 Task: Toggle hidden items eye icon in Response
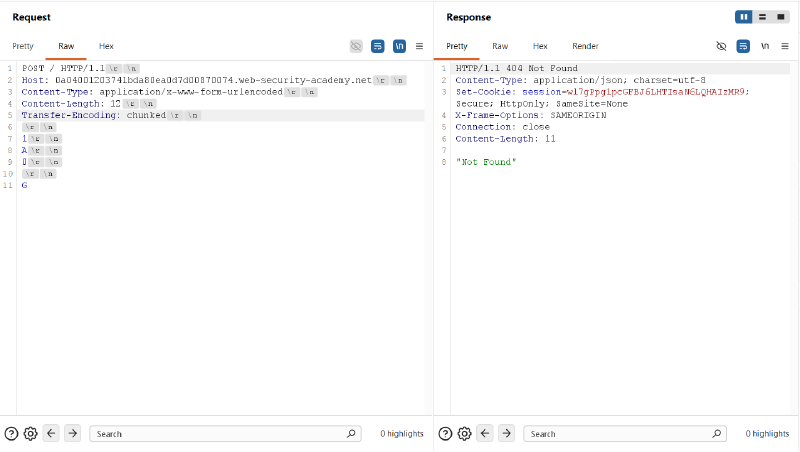[x=721, y=46]
